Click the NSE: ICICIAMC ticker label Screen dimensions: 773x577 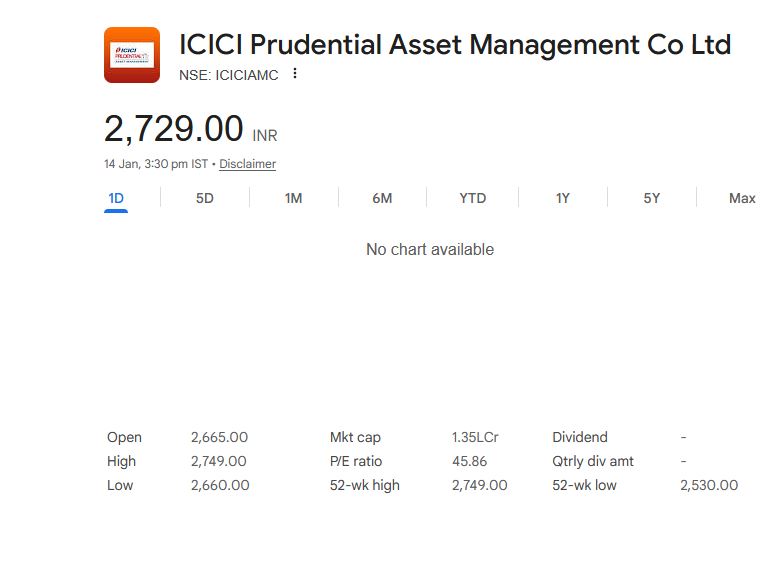coord(229,75)
